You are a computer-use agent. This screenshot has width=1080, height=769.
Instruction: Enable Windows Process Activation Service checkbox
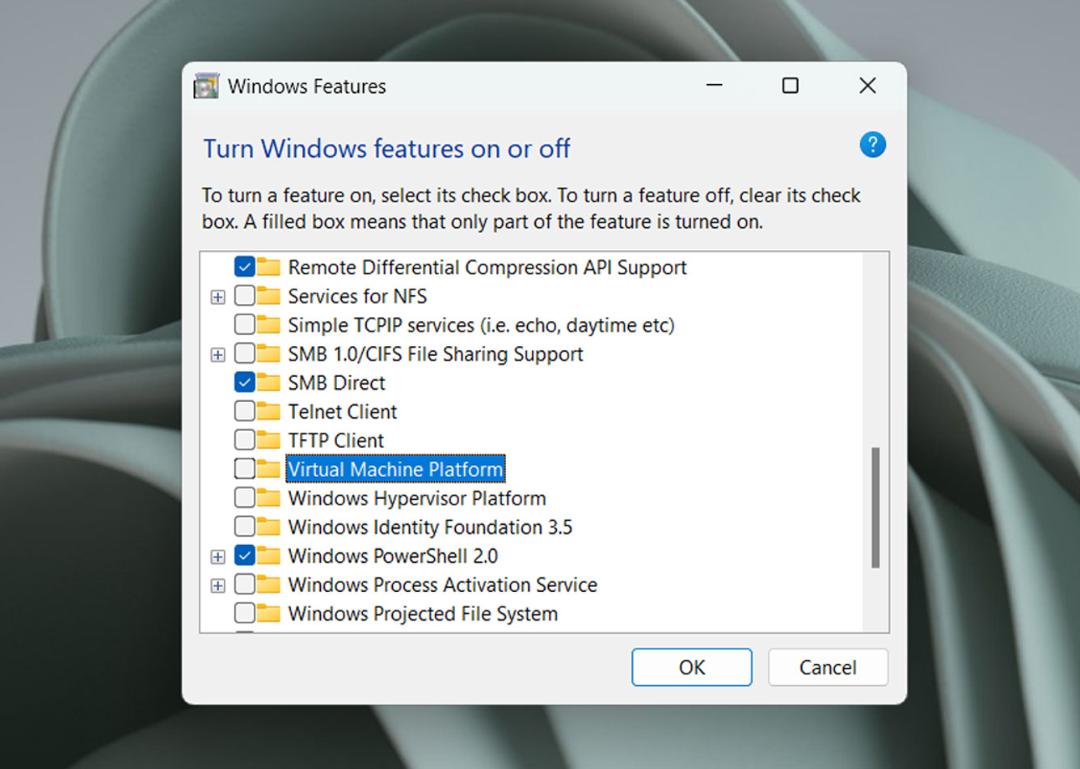245,584
